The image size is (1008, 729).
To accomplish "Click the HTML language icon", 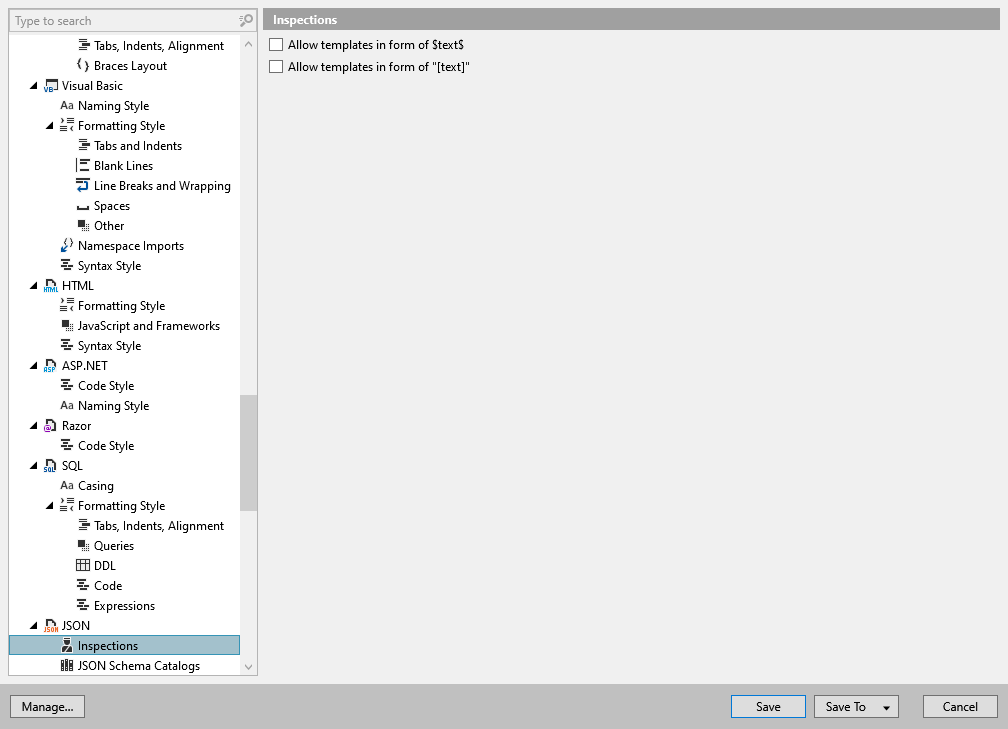I will pos(51,286).
